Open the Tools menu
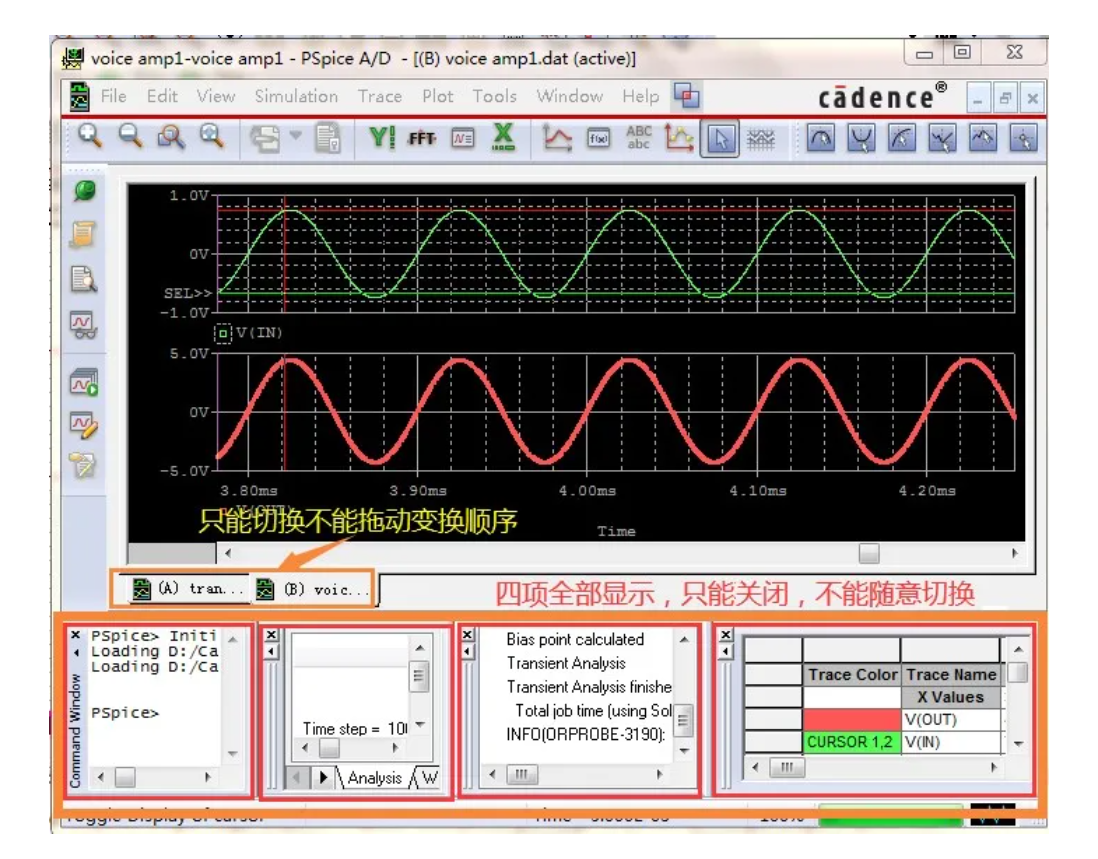The image size is (1098, 859). coord(494,96)
